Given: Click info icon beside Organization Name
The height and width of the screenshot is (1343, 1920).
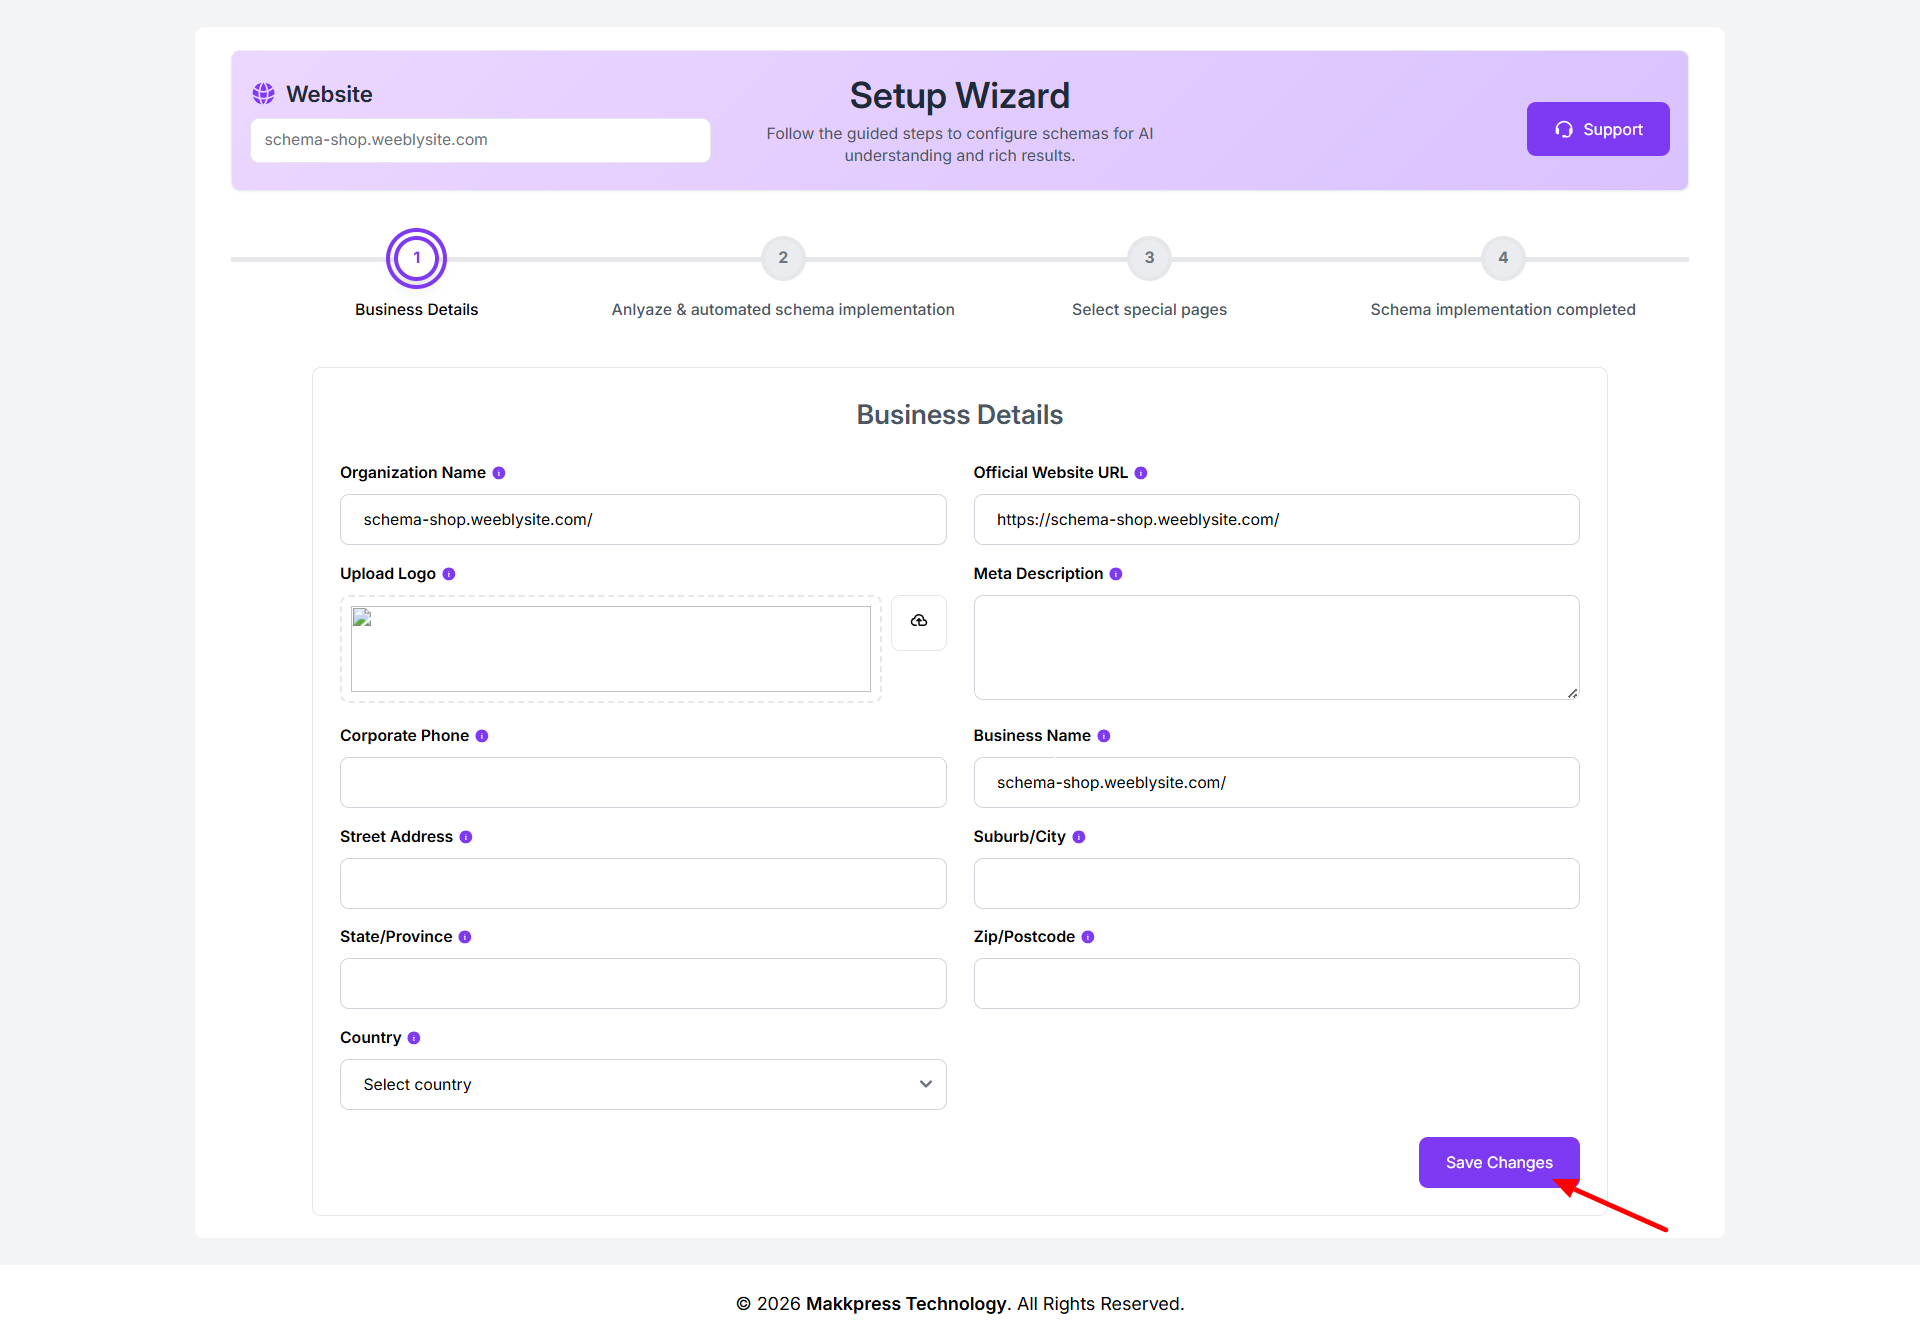Looking at the screenshot, I should [x=499, y=473].
